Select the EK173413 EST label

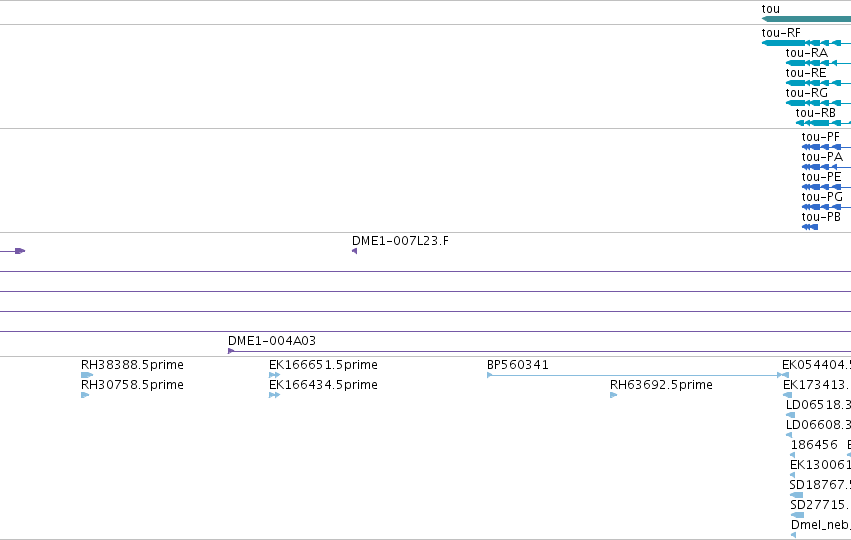[x=817, y=385]
